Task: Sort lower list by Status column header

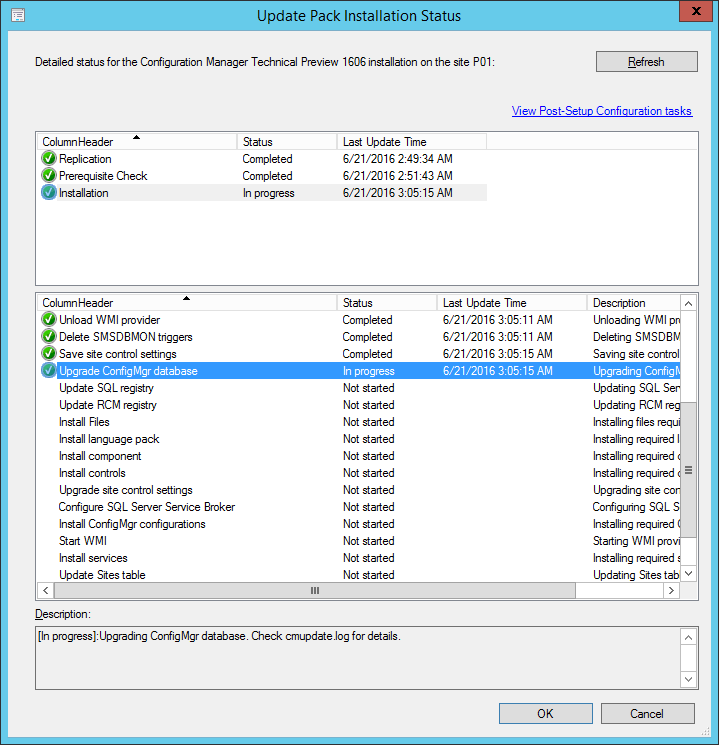Action: pos(387,303)
